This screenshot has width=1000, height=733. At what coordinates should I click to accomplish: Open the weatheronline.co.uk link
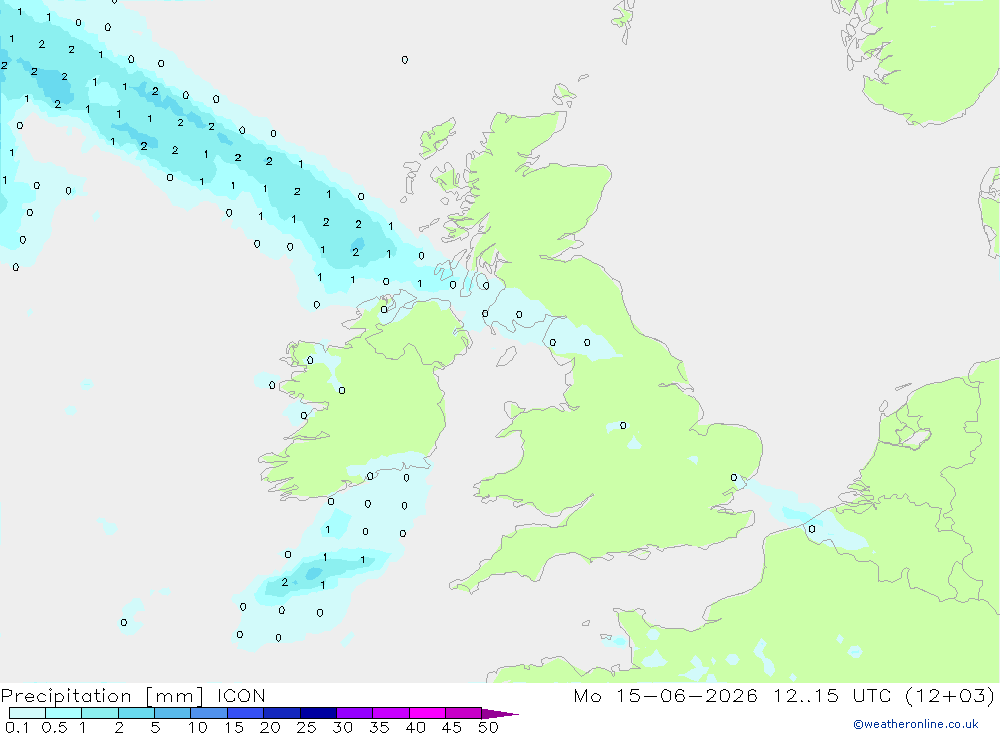click(916, 724)
